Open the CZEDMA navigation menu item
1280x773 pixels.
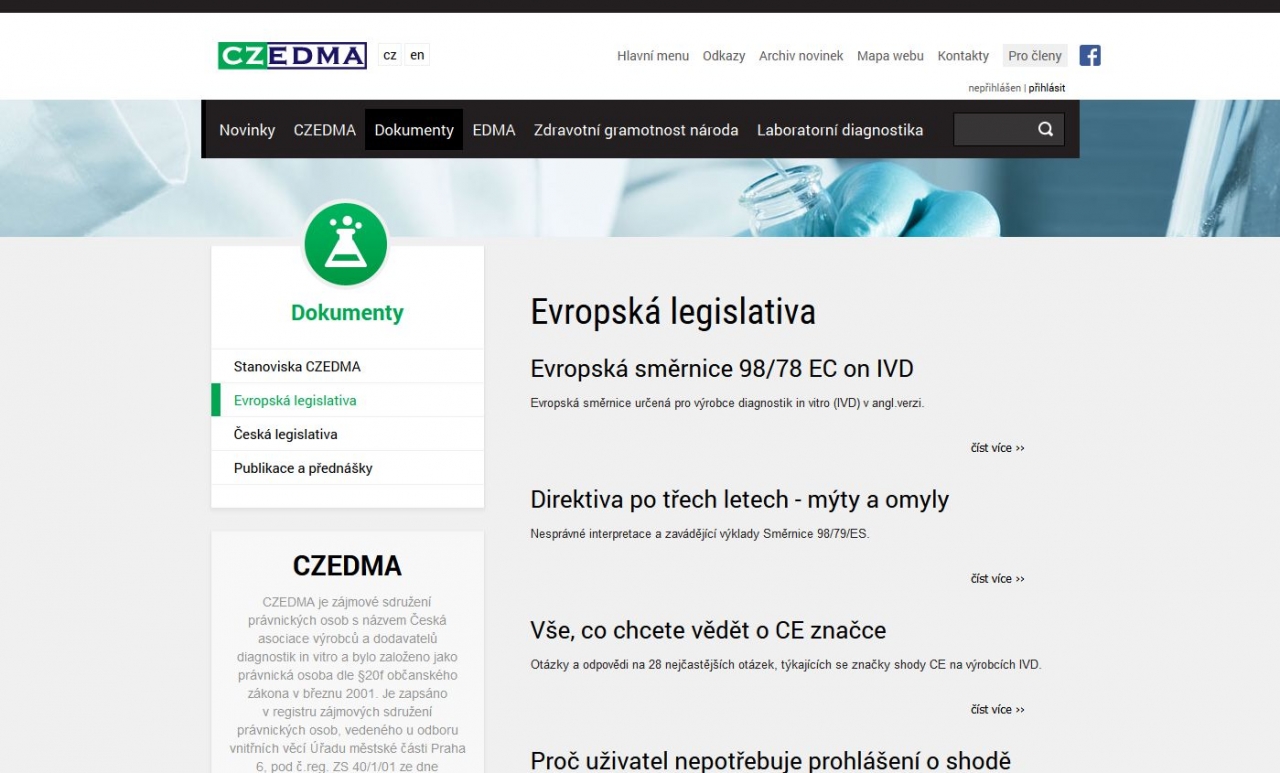pyautogui.click(x=324, y=130)
